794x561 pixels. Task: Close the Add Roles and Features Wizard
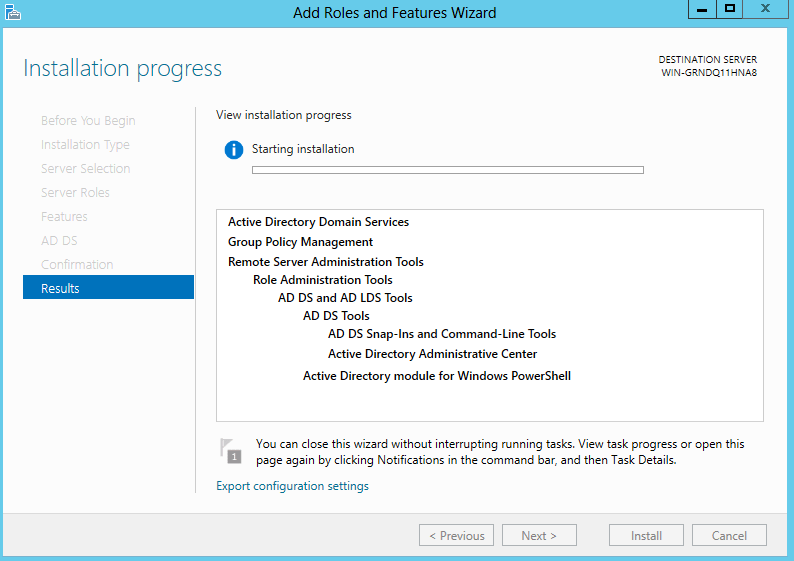point(766,9)
